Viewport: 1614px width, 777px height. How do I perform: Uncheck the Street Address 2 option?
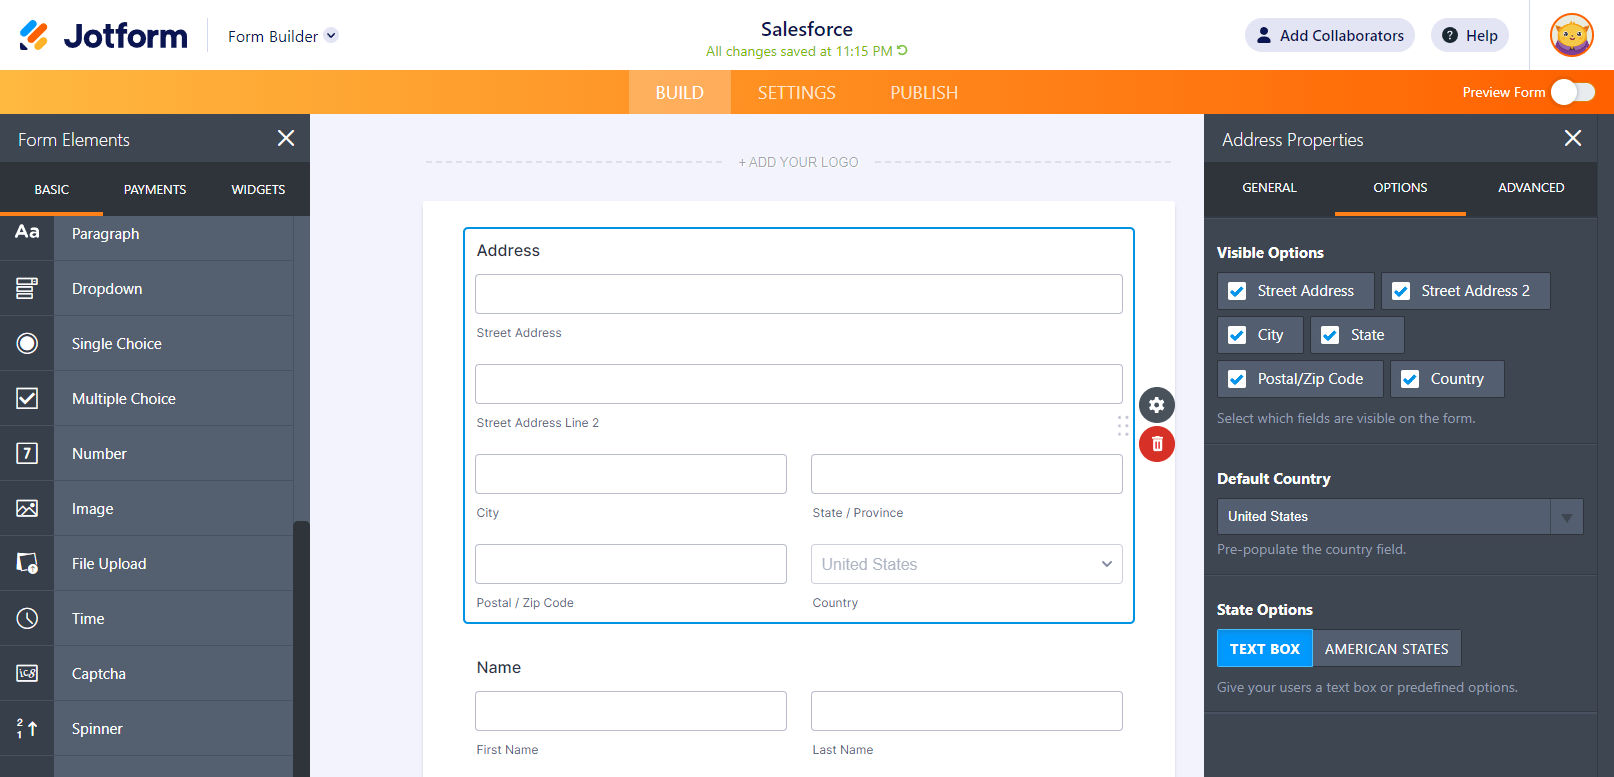[1401, 291]
